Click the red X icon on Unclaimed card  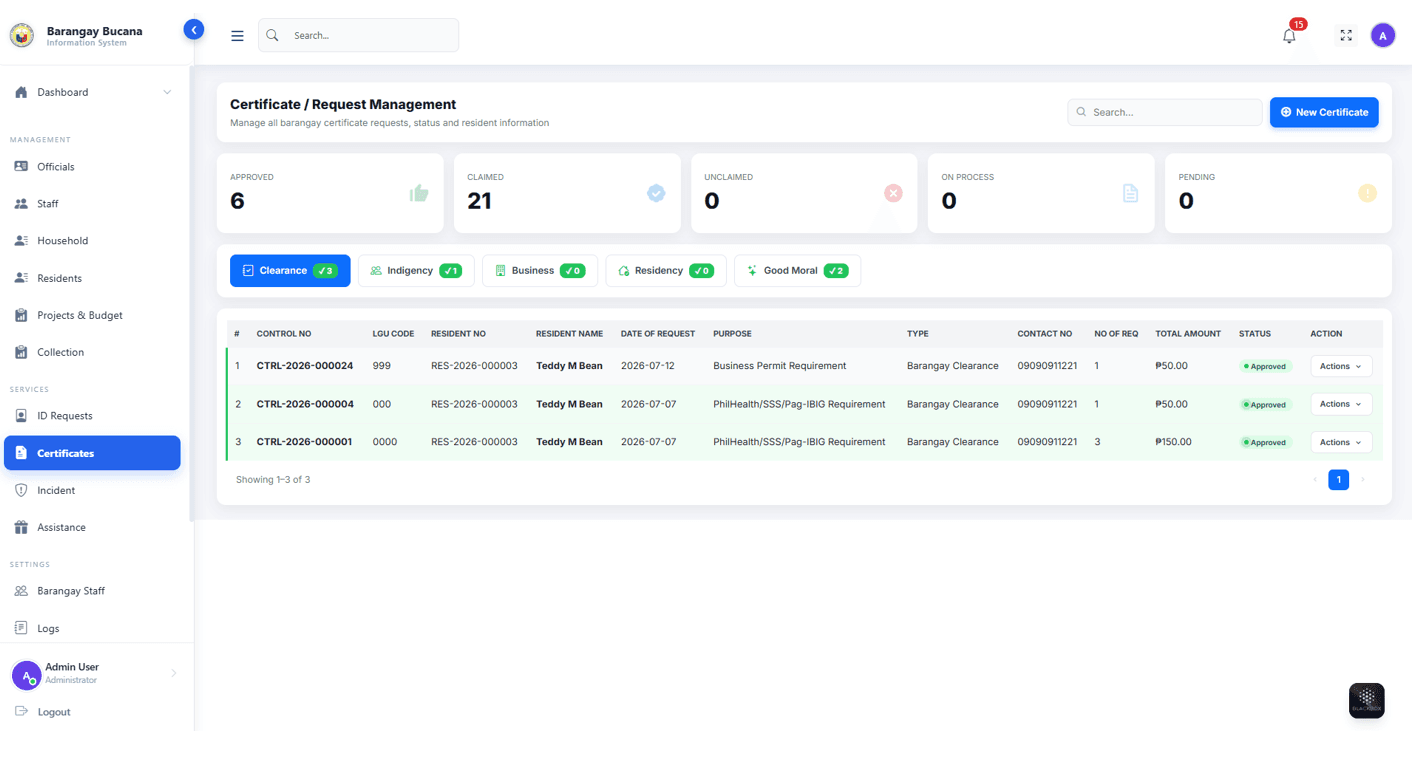click(893, 193)
